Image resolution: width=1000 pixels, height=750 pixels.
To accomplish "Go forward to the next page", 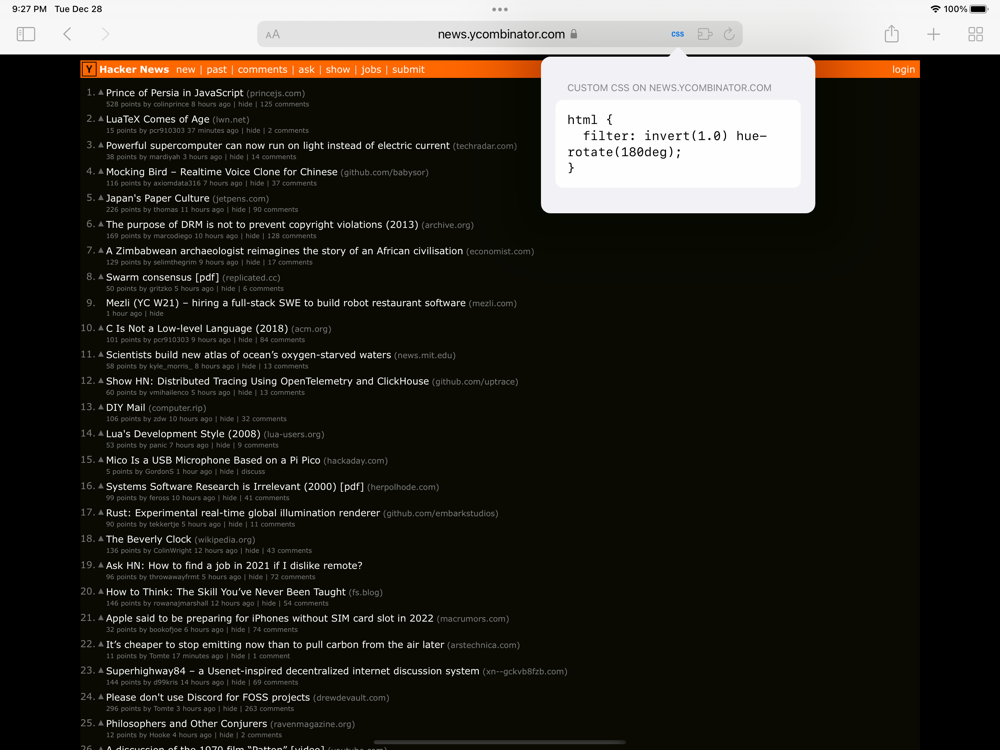I will point(105,34).
